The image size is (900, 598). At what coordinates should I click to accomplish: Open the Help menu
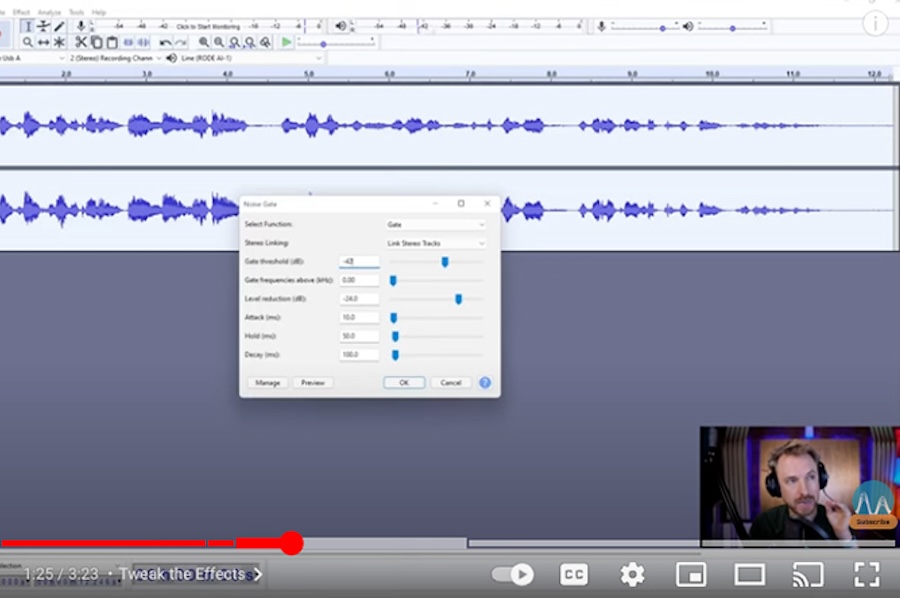pyautogui.click(x=99, y=12)
